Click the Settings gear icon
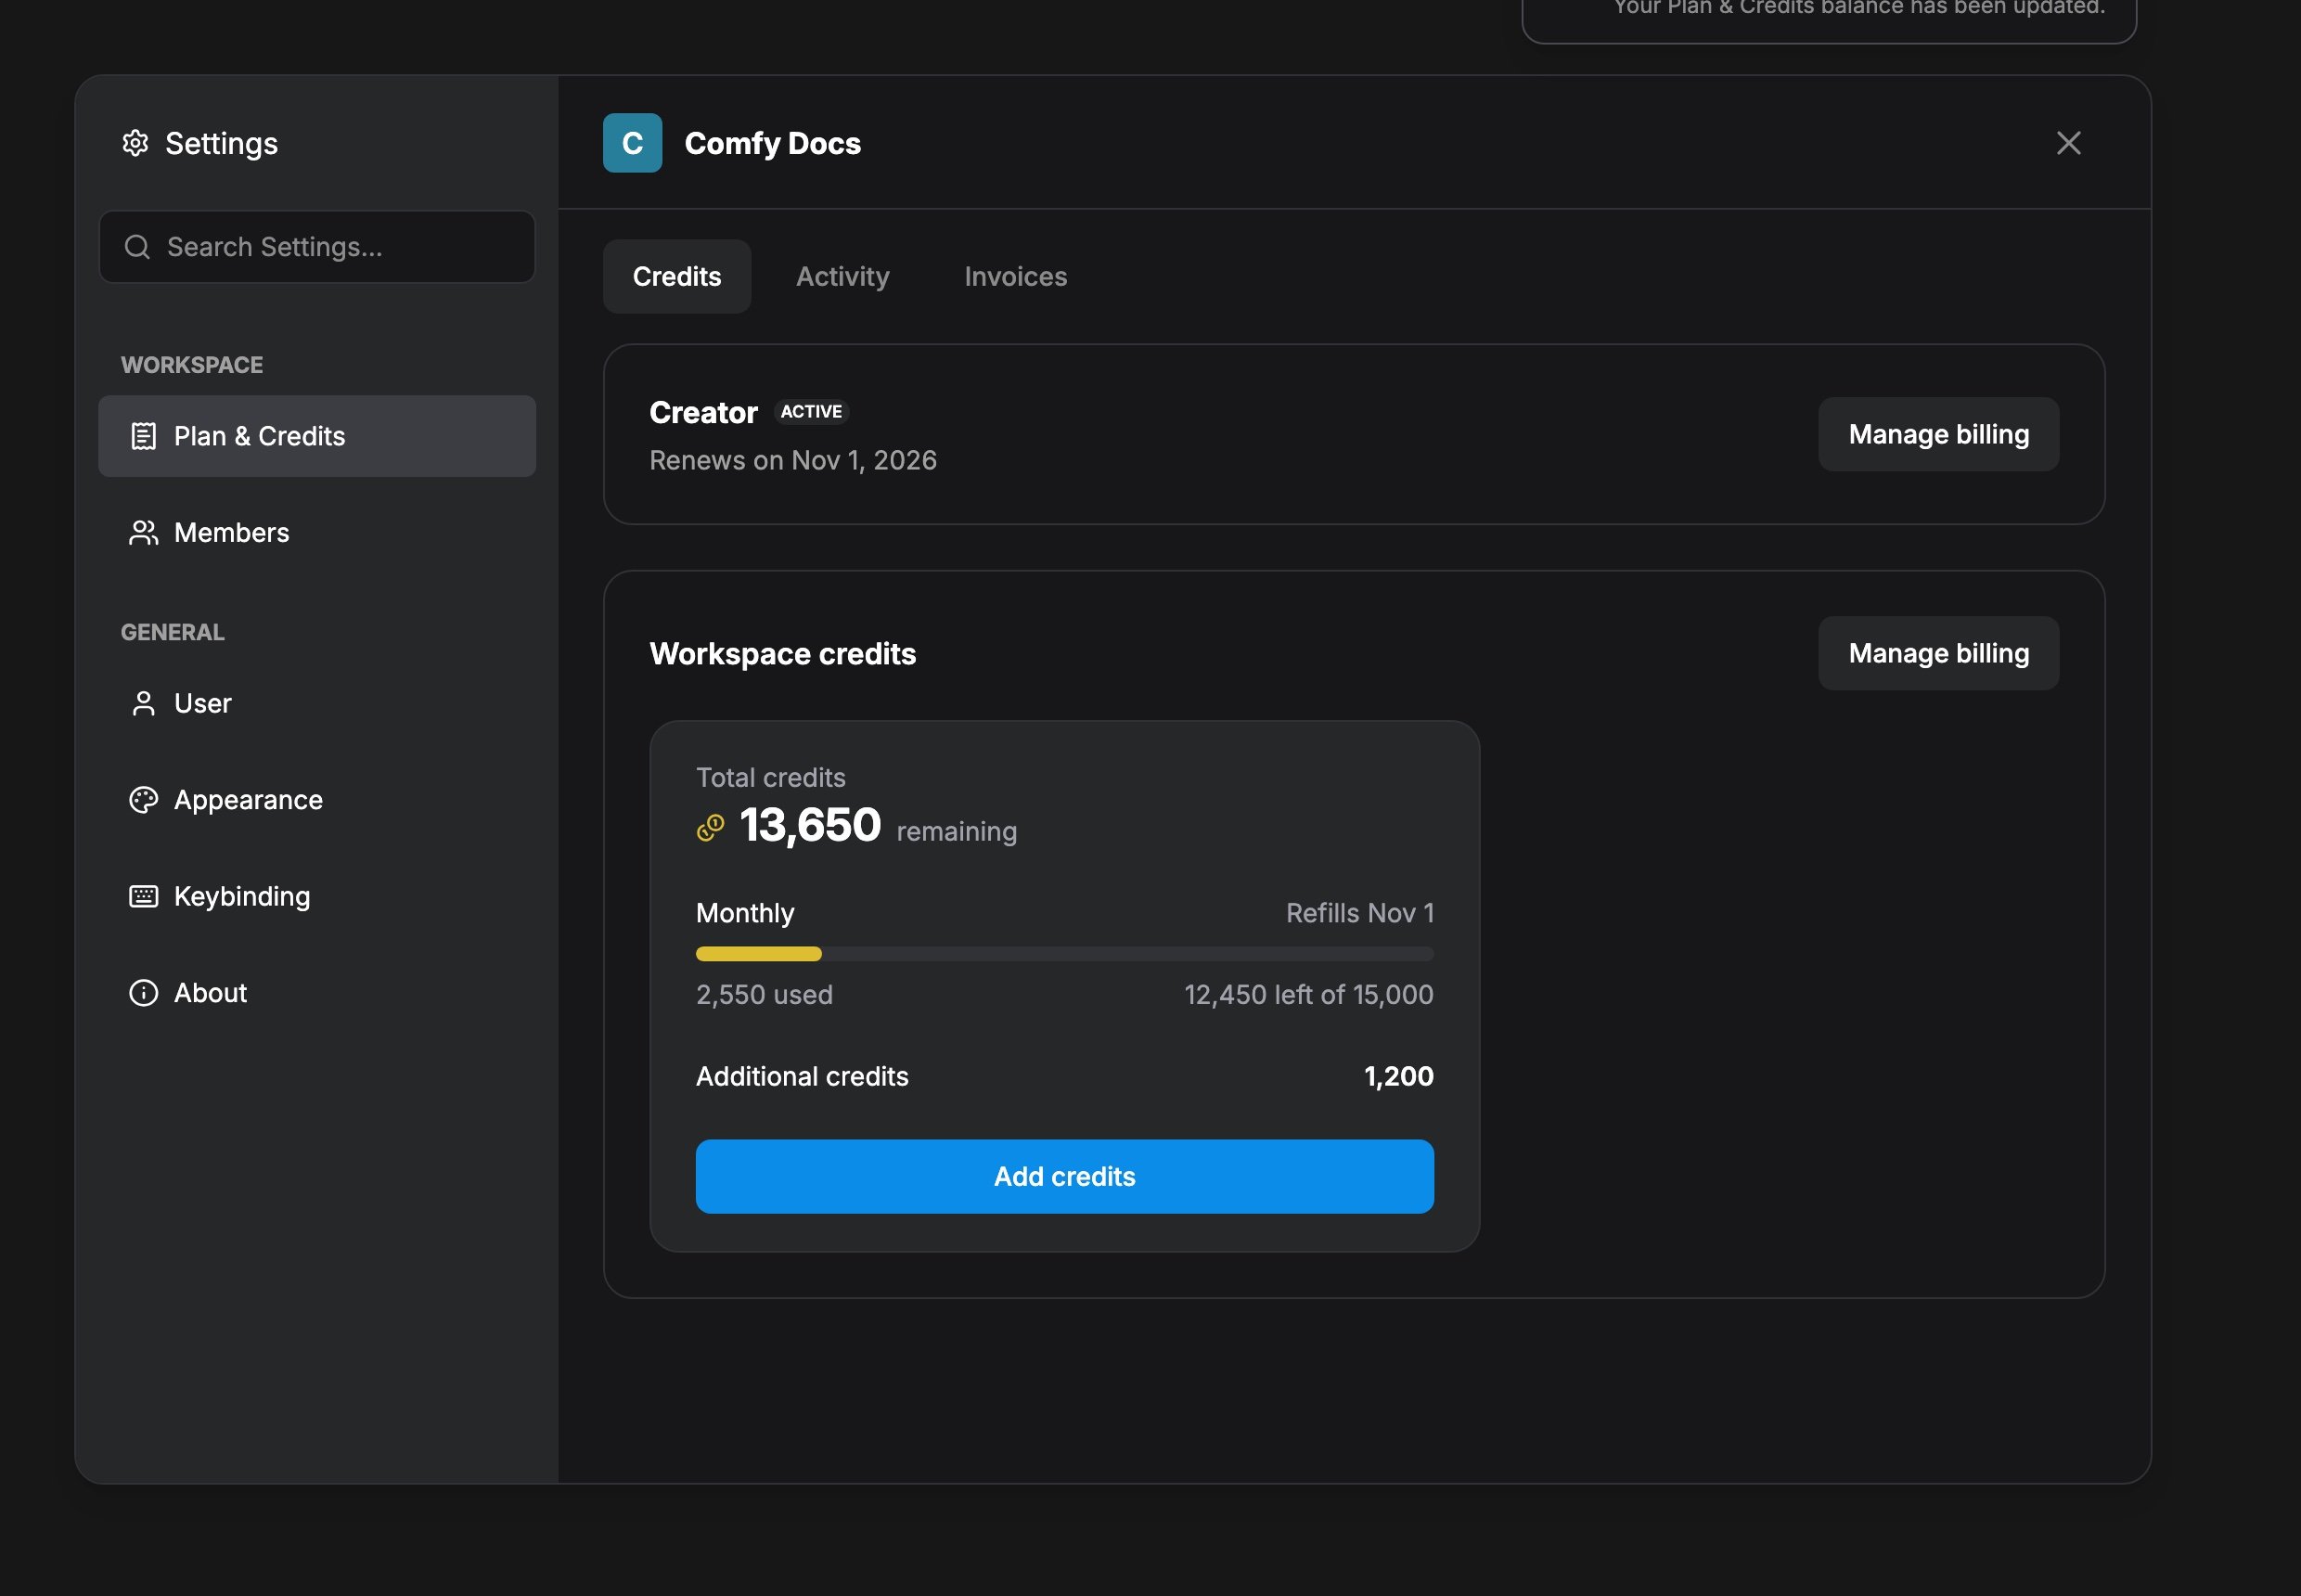Image resolution: width=2301 pixels, height=1596 pixels. pyautogui.click(x=135, y=143)
